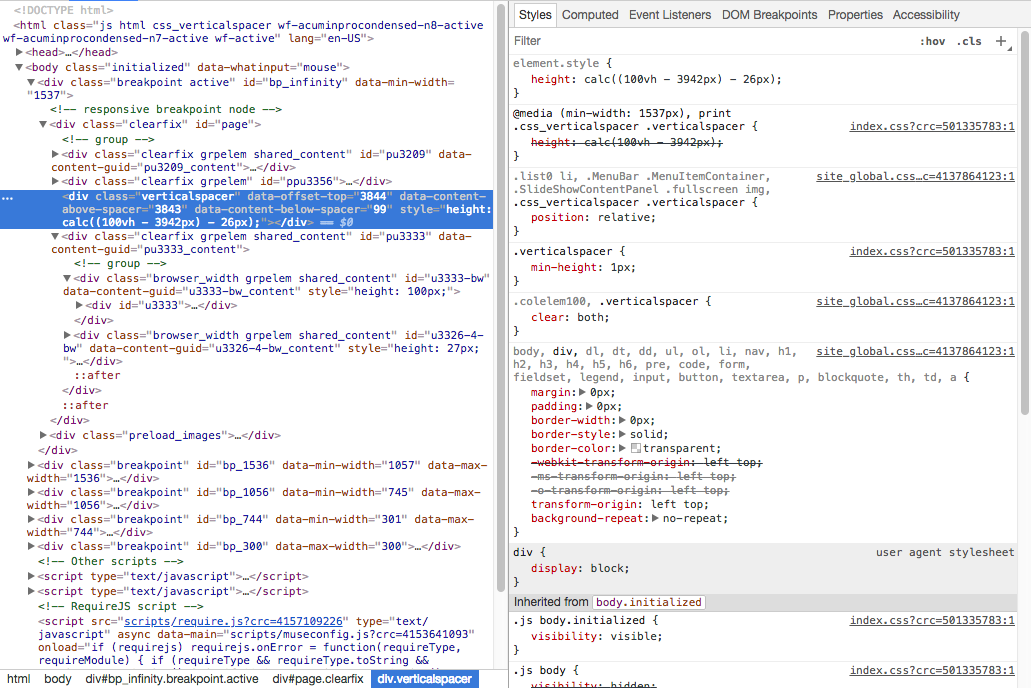Expand the ppu3356 grpelem div
Image resolution: width=1031 pixels, height=688 pixels.
55,181
